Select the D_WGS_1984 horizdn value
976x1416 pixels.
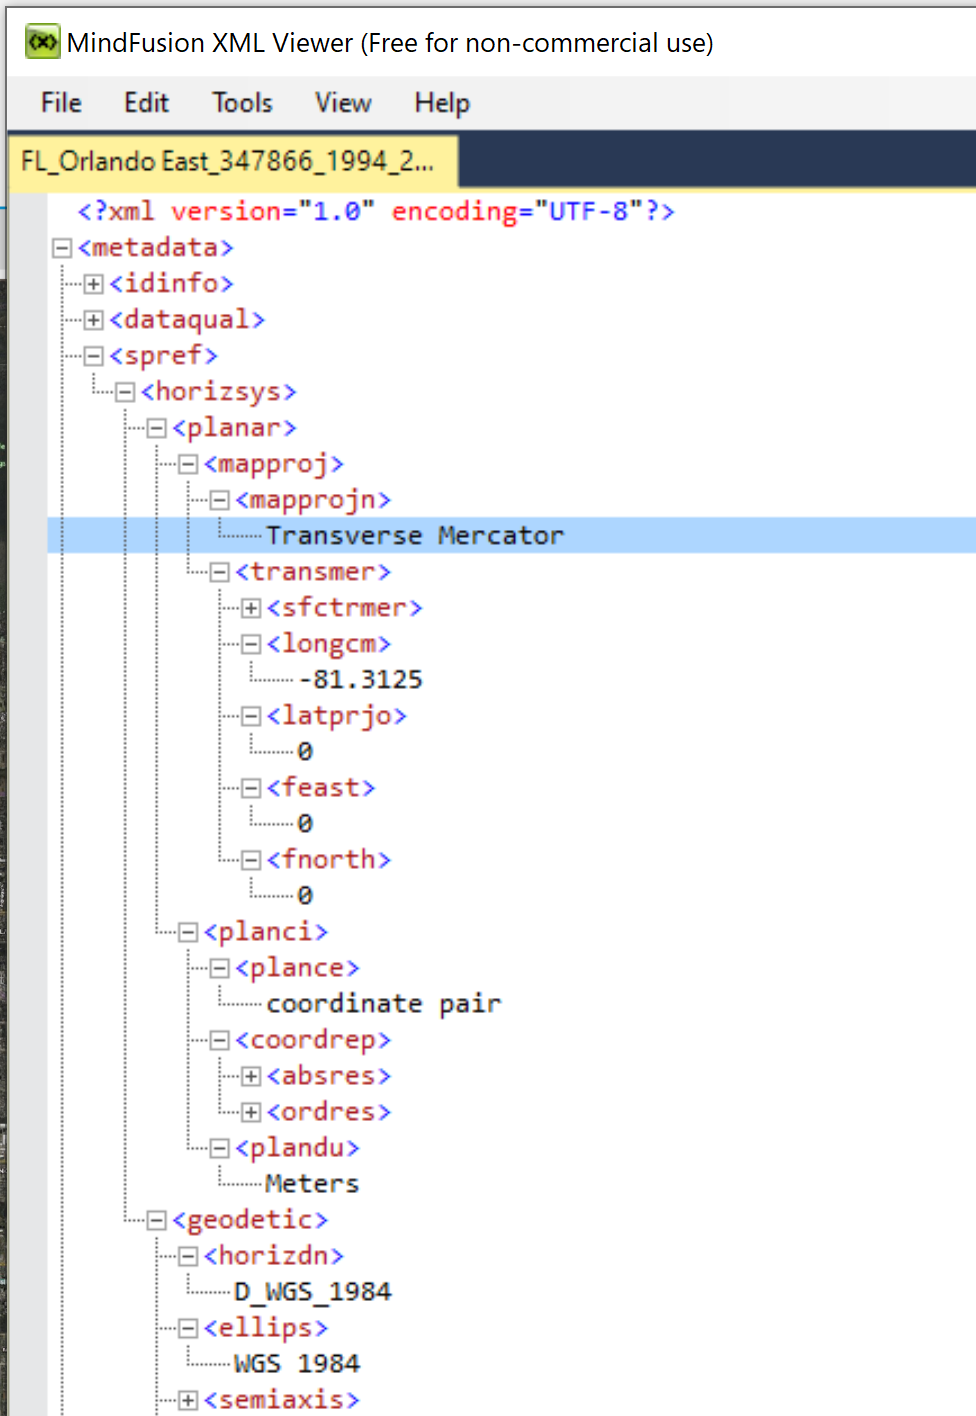tap(313, 1292)
